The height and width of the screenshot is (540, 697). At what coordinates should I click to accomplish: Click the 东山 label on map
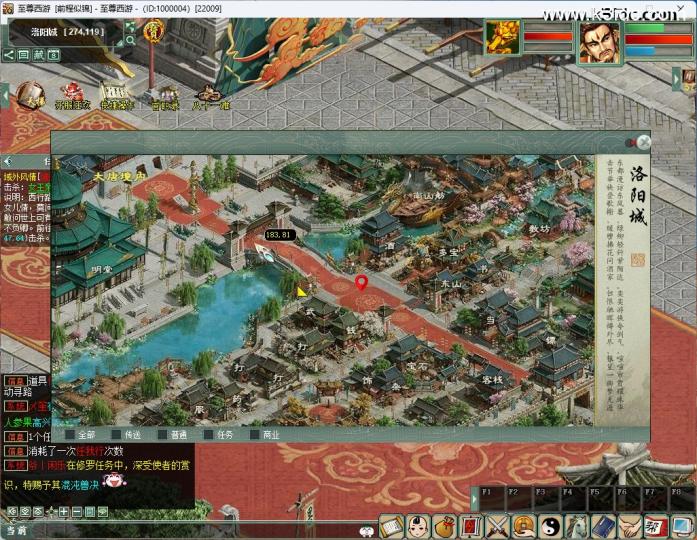451,284
